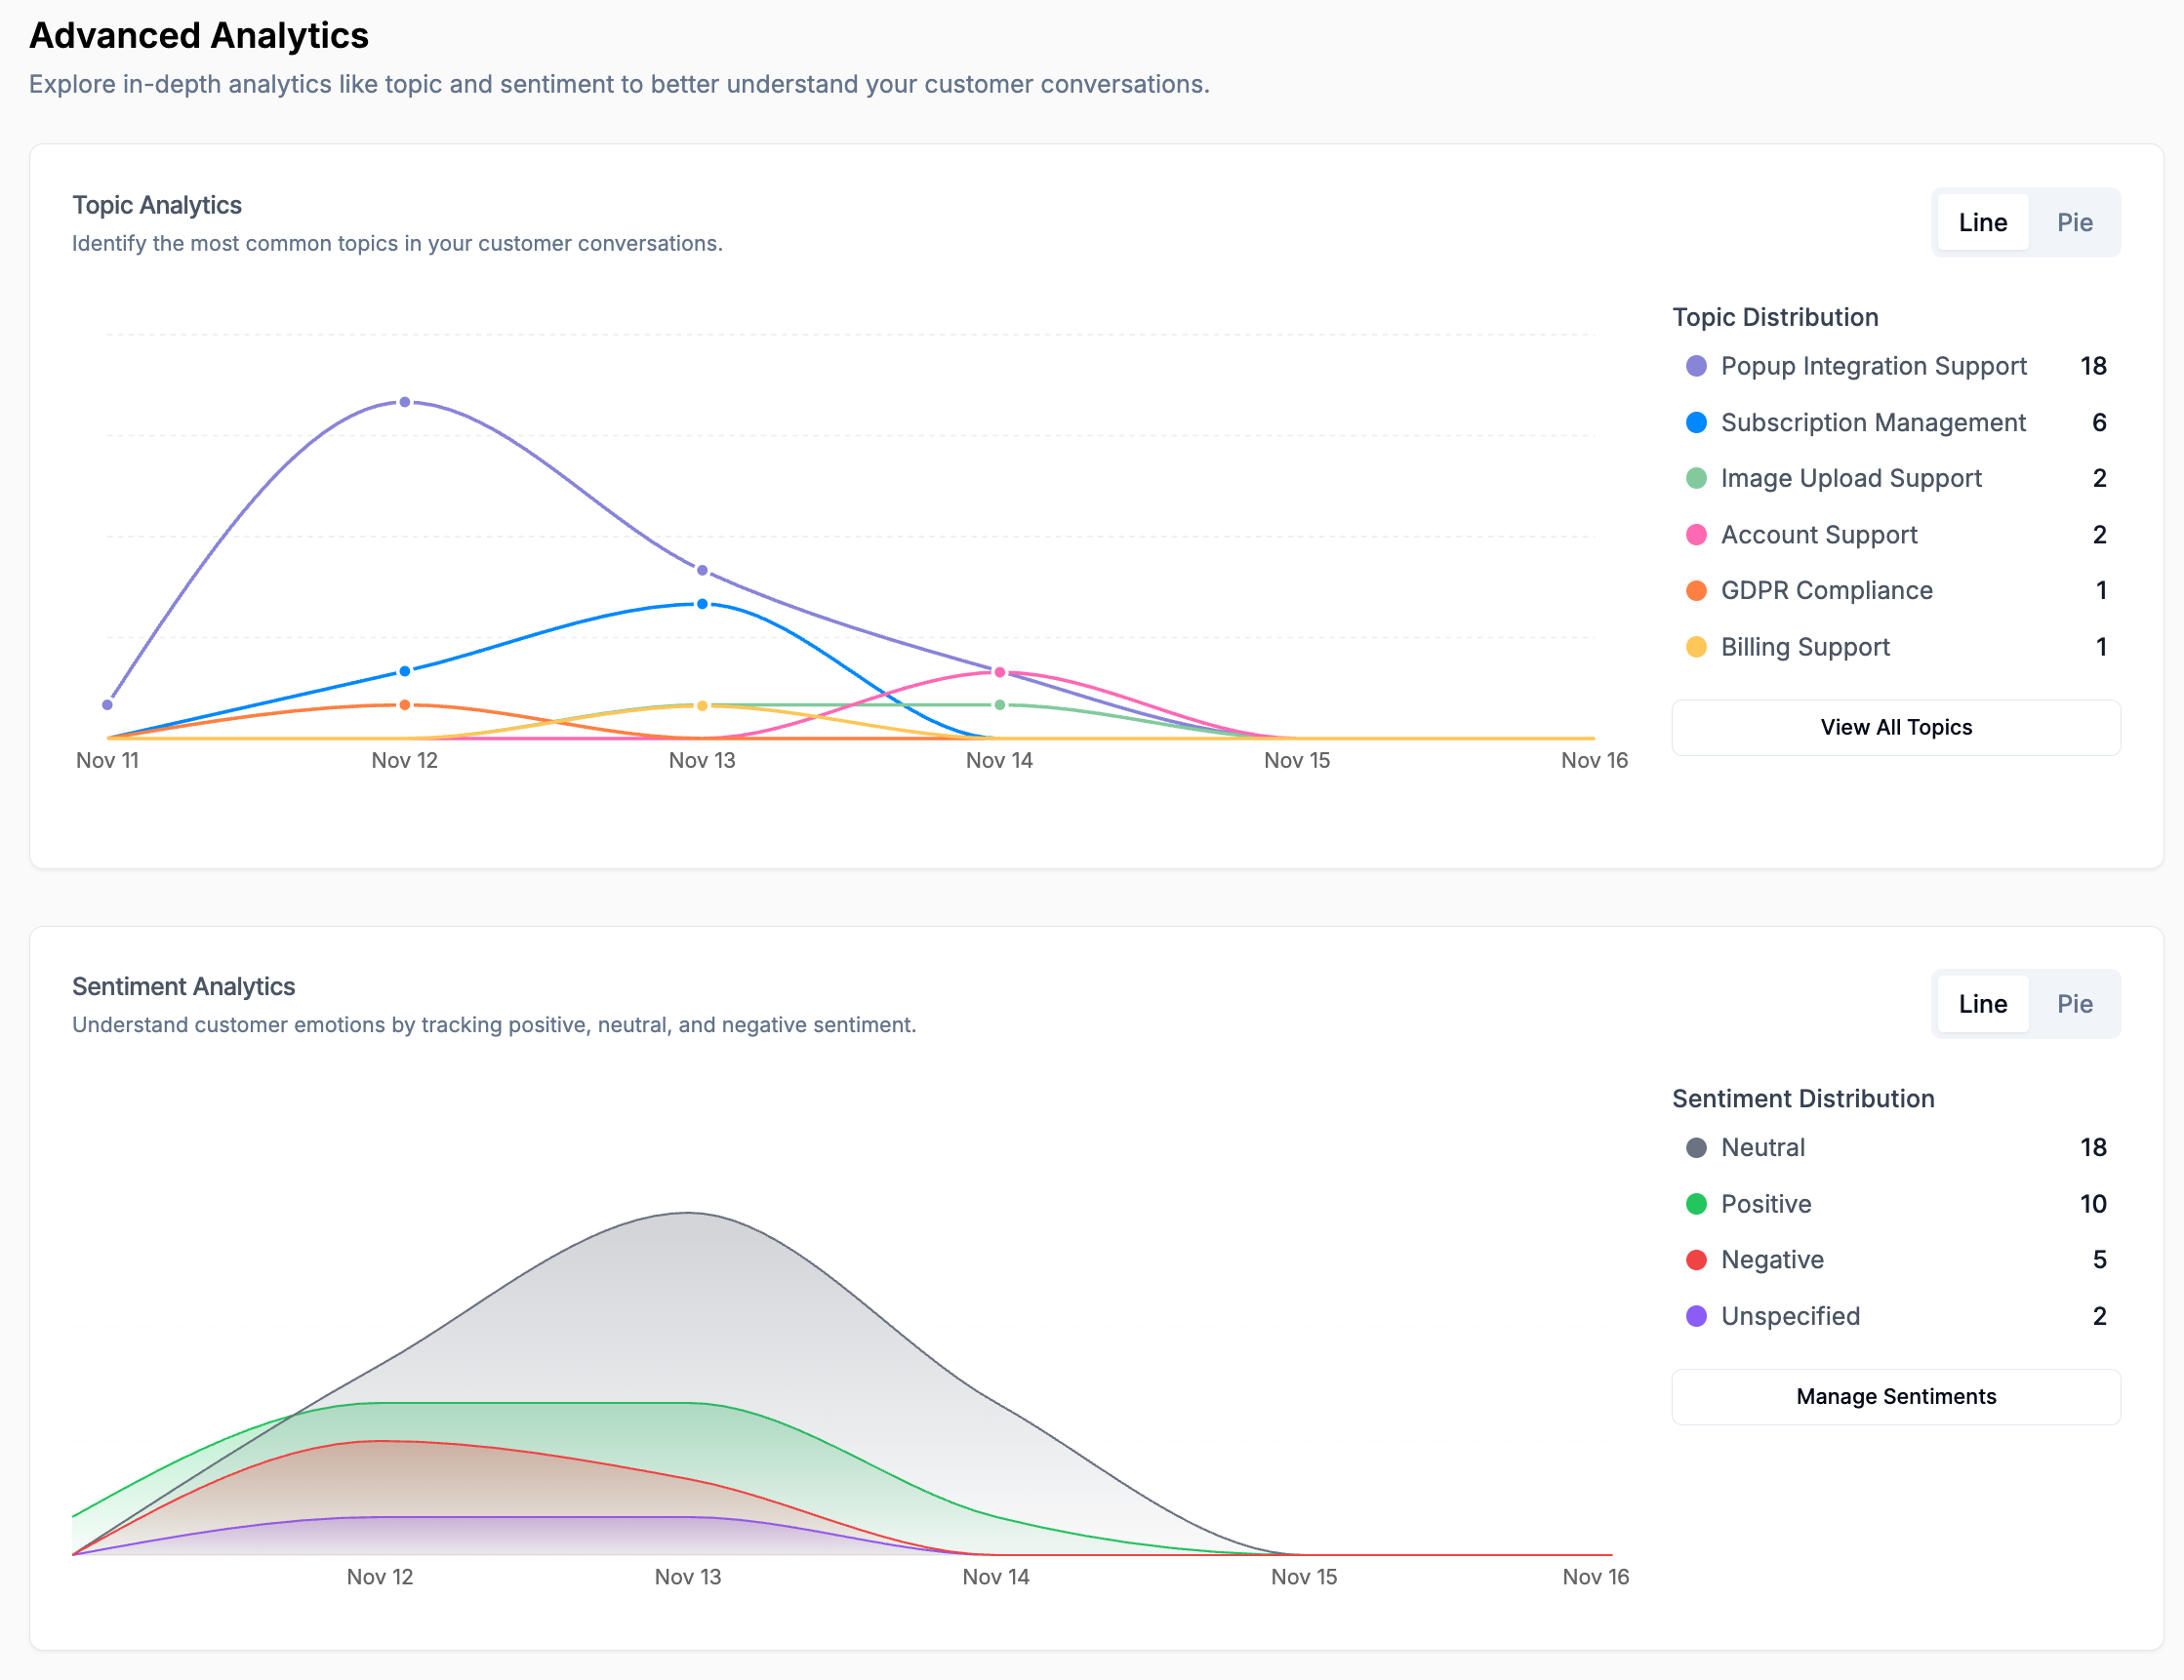Click the Positive sentiment legend label
Image resolution: width=2184 pixels, height=1680 pixels.
point(1765,1204)
